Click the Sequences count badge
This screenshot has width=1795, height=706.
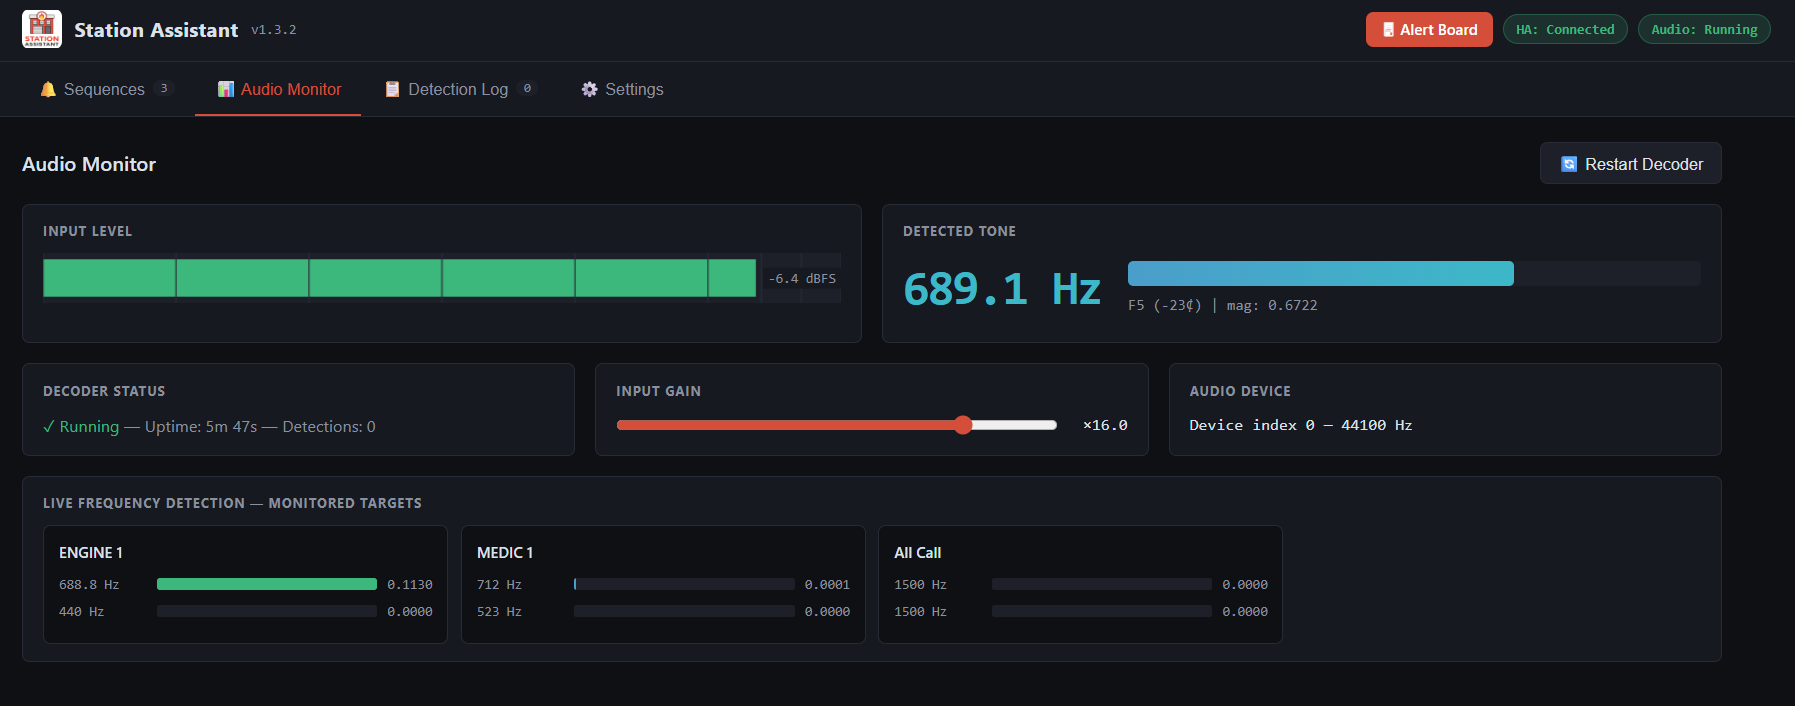[164, 89]
